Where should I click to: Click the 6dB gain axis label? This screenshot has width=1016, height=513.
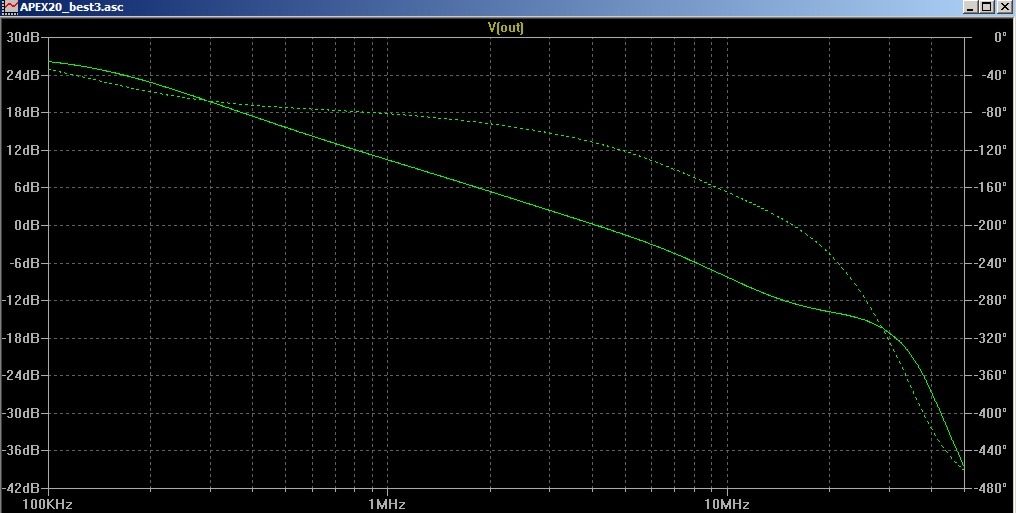[x=27, y=188]
